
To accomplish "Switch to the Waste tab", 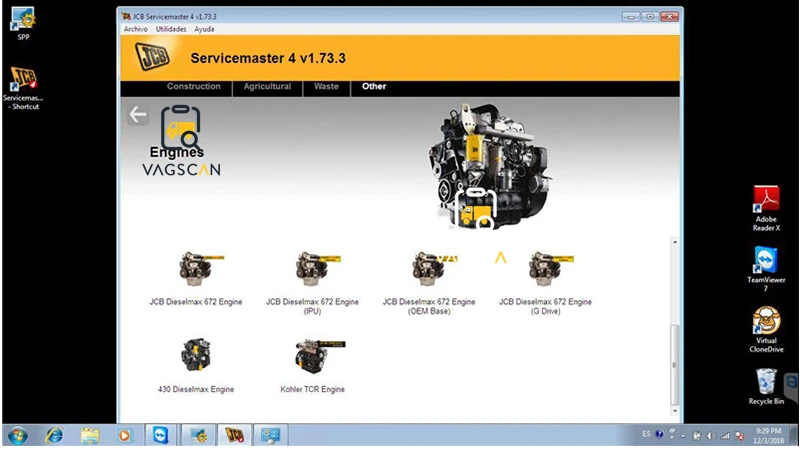I will pyautogui.click(x=326, y=87).
